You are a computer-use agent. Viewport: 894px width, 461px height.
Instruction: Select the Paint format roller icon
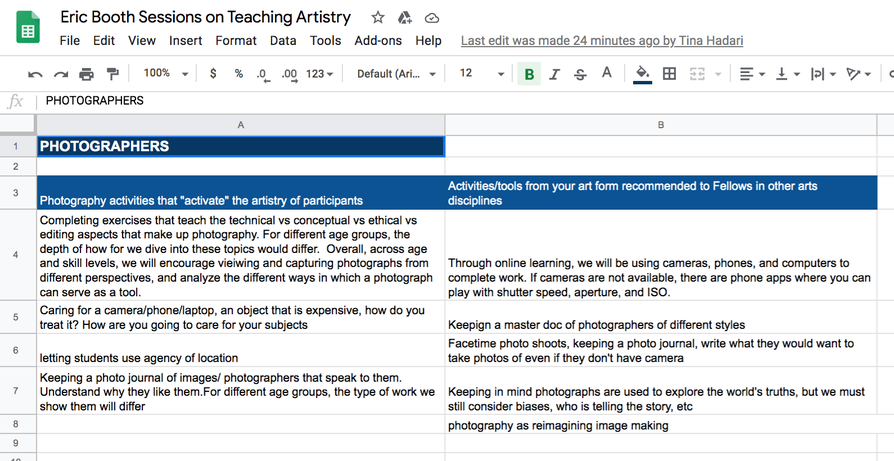(112, 74)
